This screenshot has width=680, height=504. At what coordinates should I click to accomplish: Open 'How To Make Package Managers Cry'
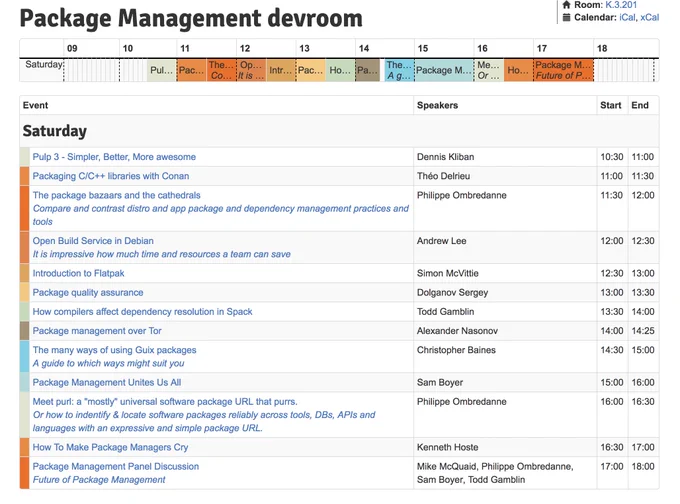pyautogui.click(x=110, y=447)
